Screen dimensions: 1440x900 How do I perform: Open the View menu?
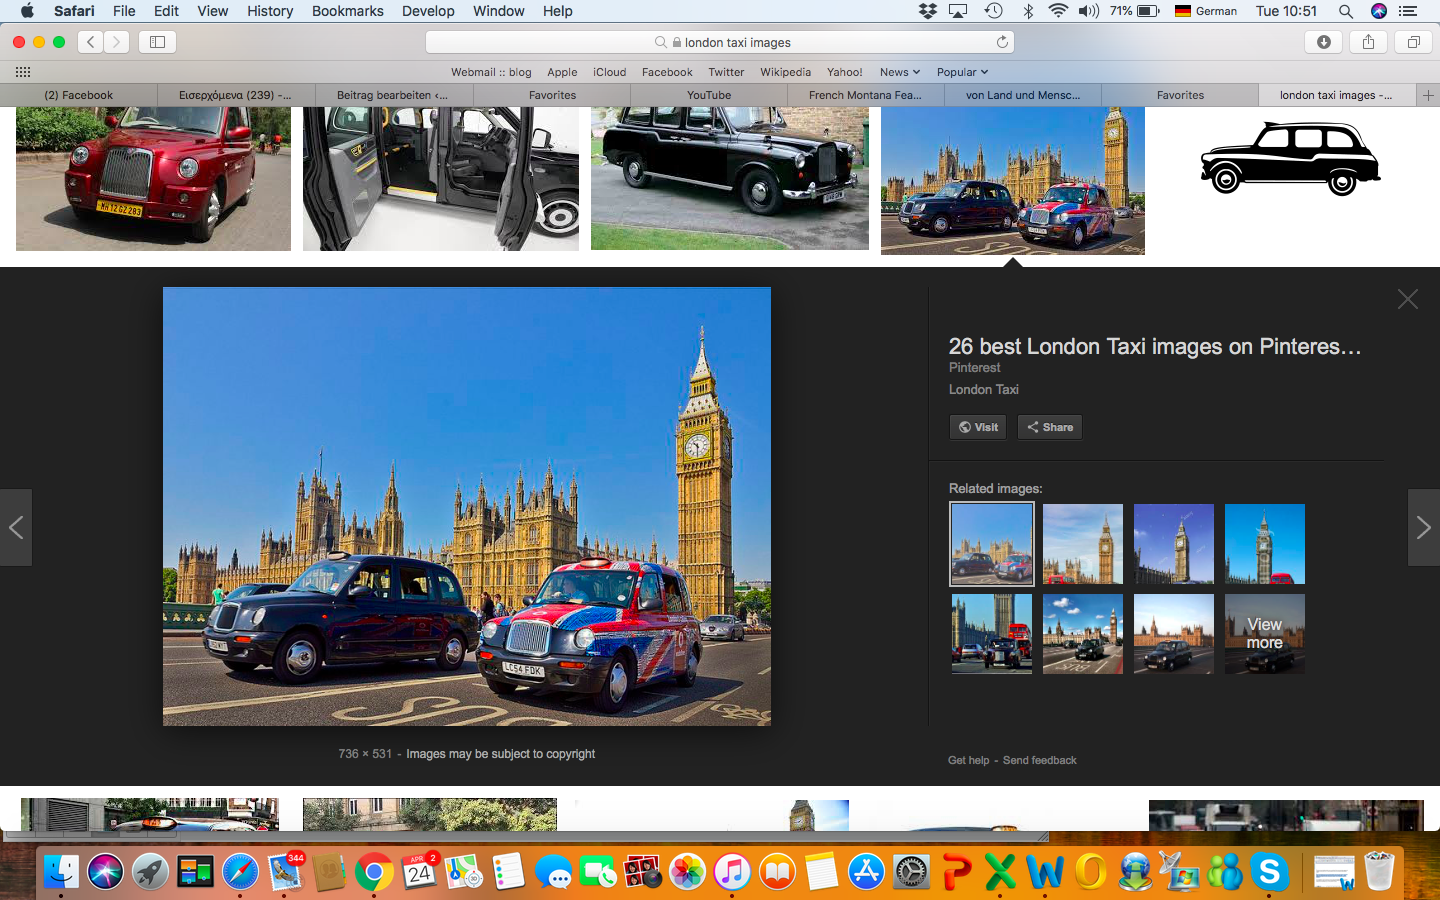coord(212,11)
